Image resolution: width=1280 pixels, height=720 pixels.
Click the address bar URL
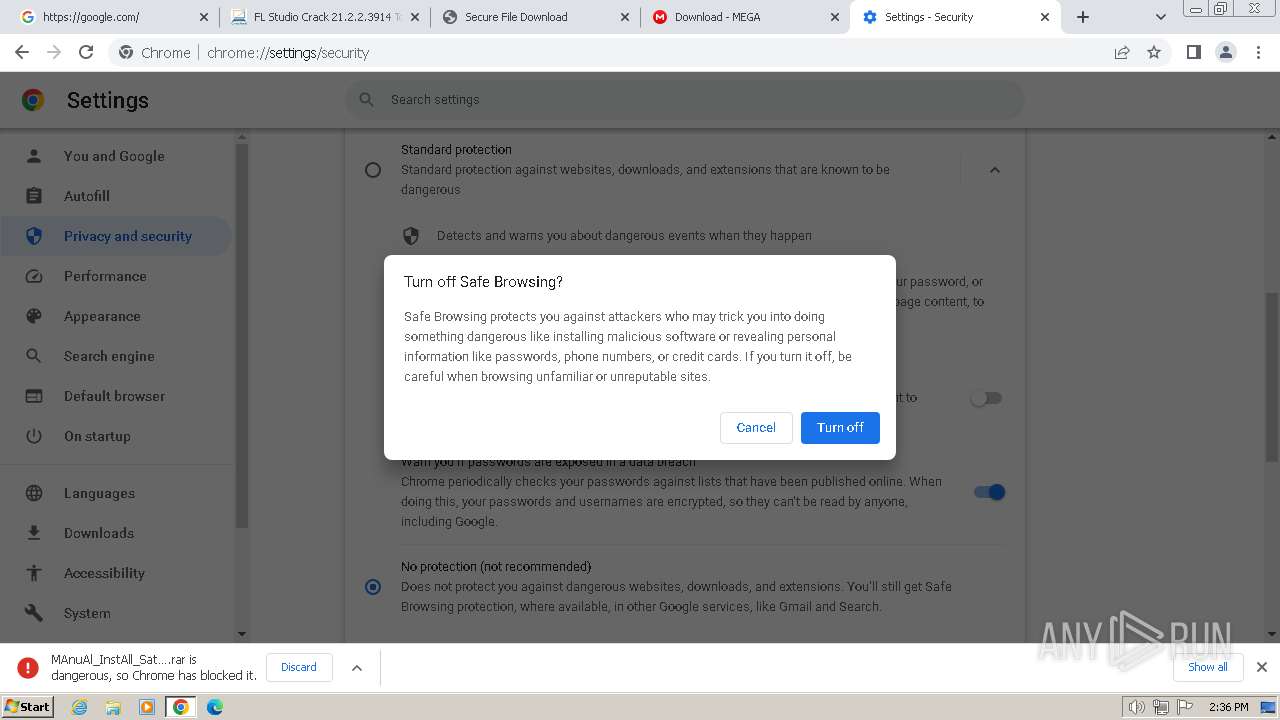[x=288, y=53]
